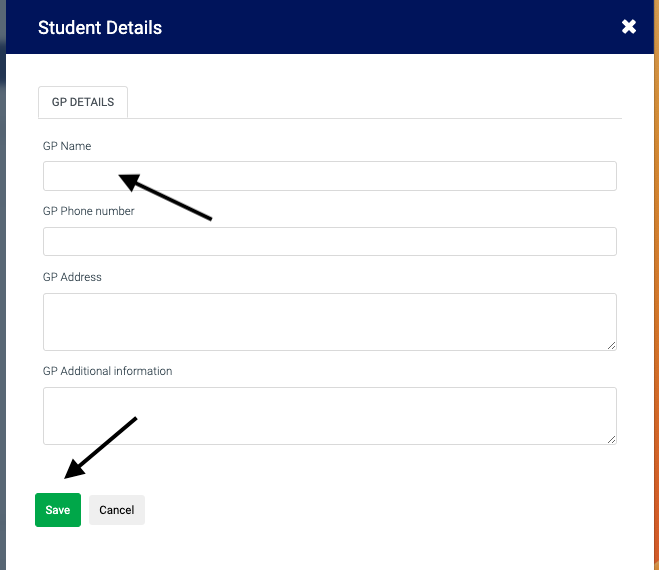The height and width of the screenshot is (570, 659).
Task: Save the student GP details
Action: point(58,510)
